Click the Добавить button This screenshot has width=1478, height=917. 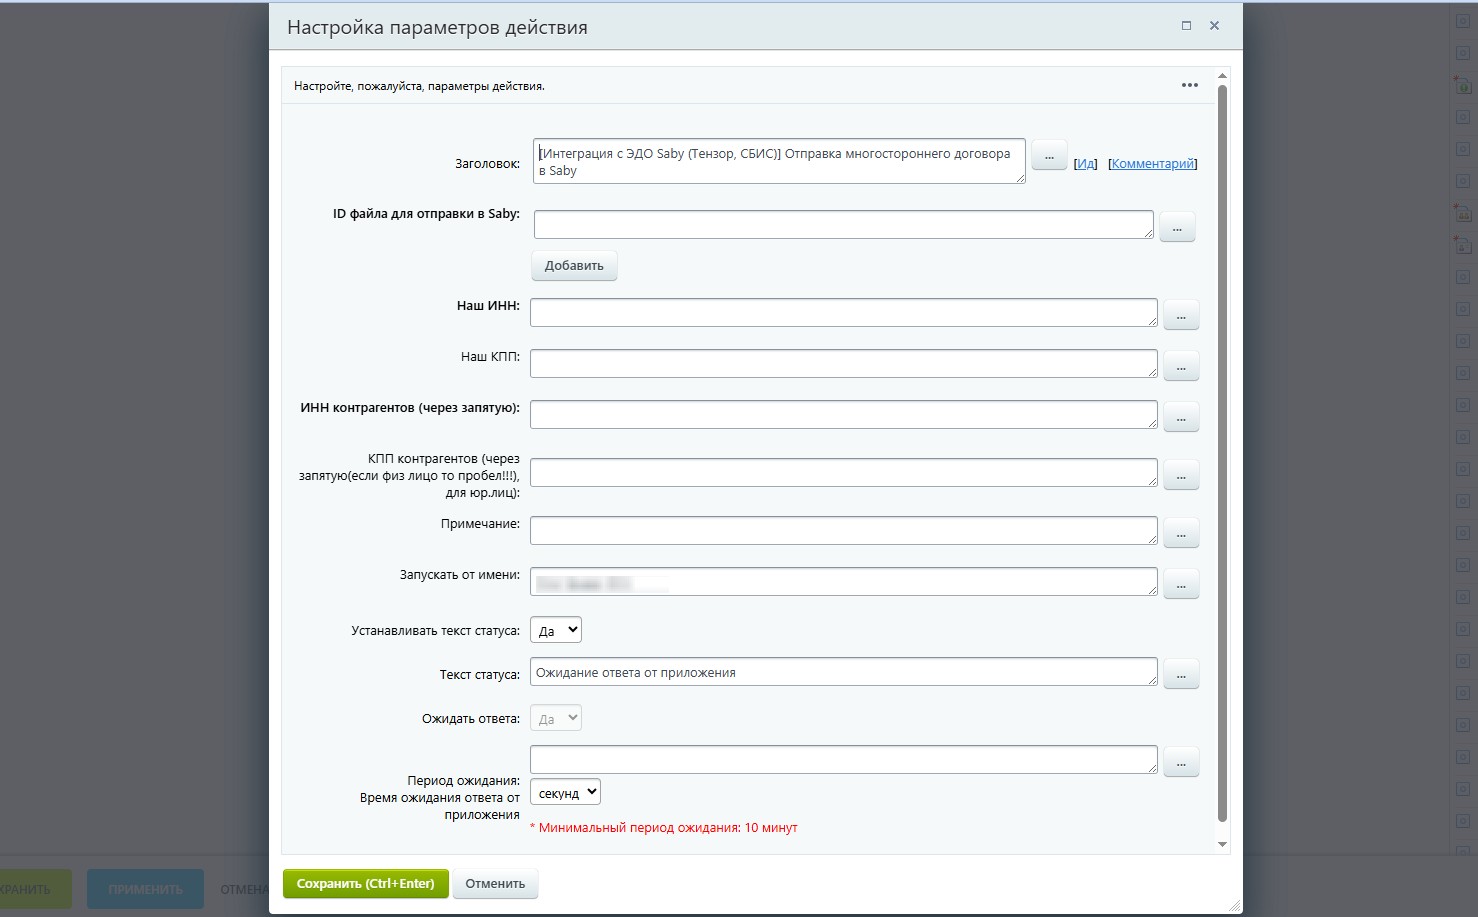574,266
